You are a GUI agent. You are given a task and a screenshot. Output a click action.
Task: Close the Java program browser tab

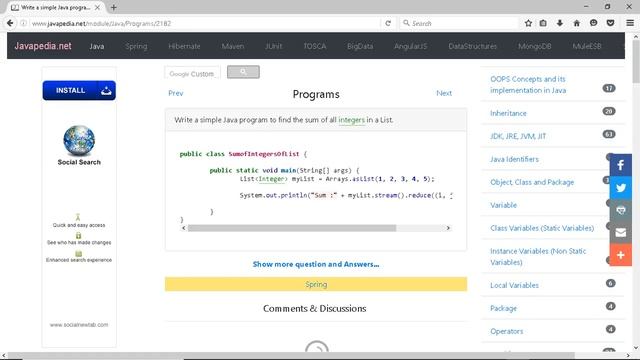click(97, 7)
